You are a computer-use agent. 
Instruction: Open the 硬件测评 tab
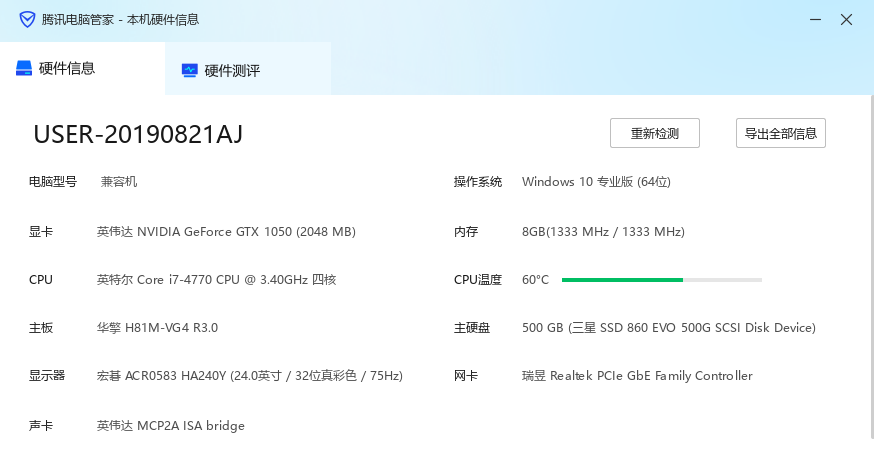[x=232, y=70]
